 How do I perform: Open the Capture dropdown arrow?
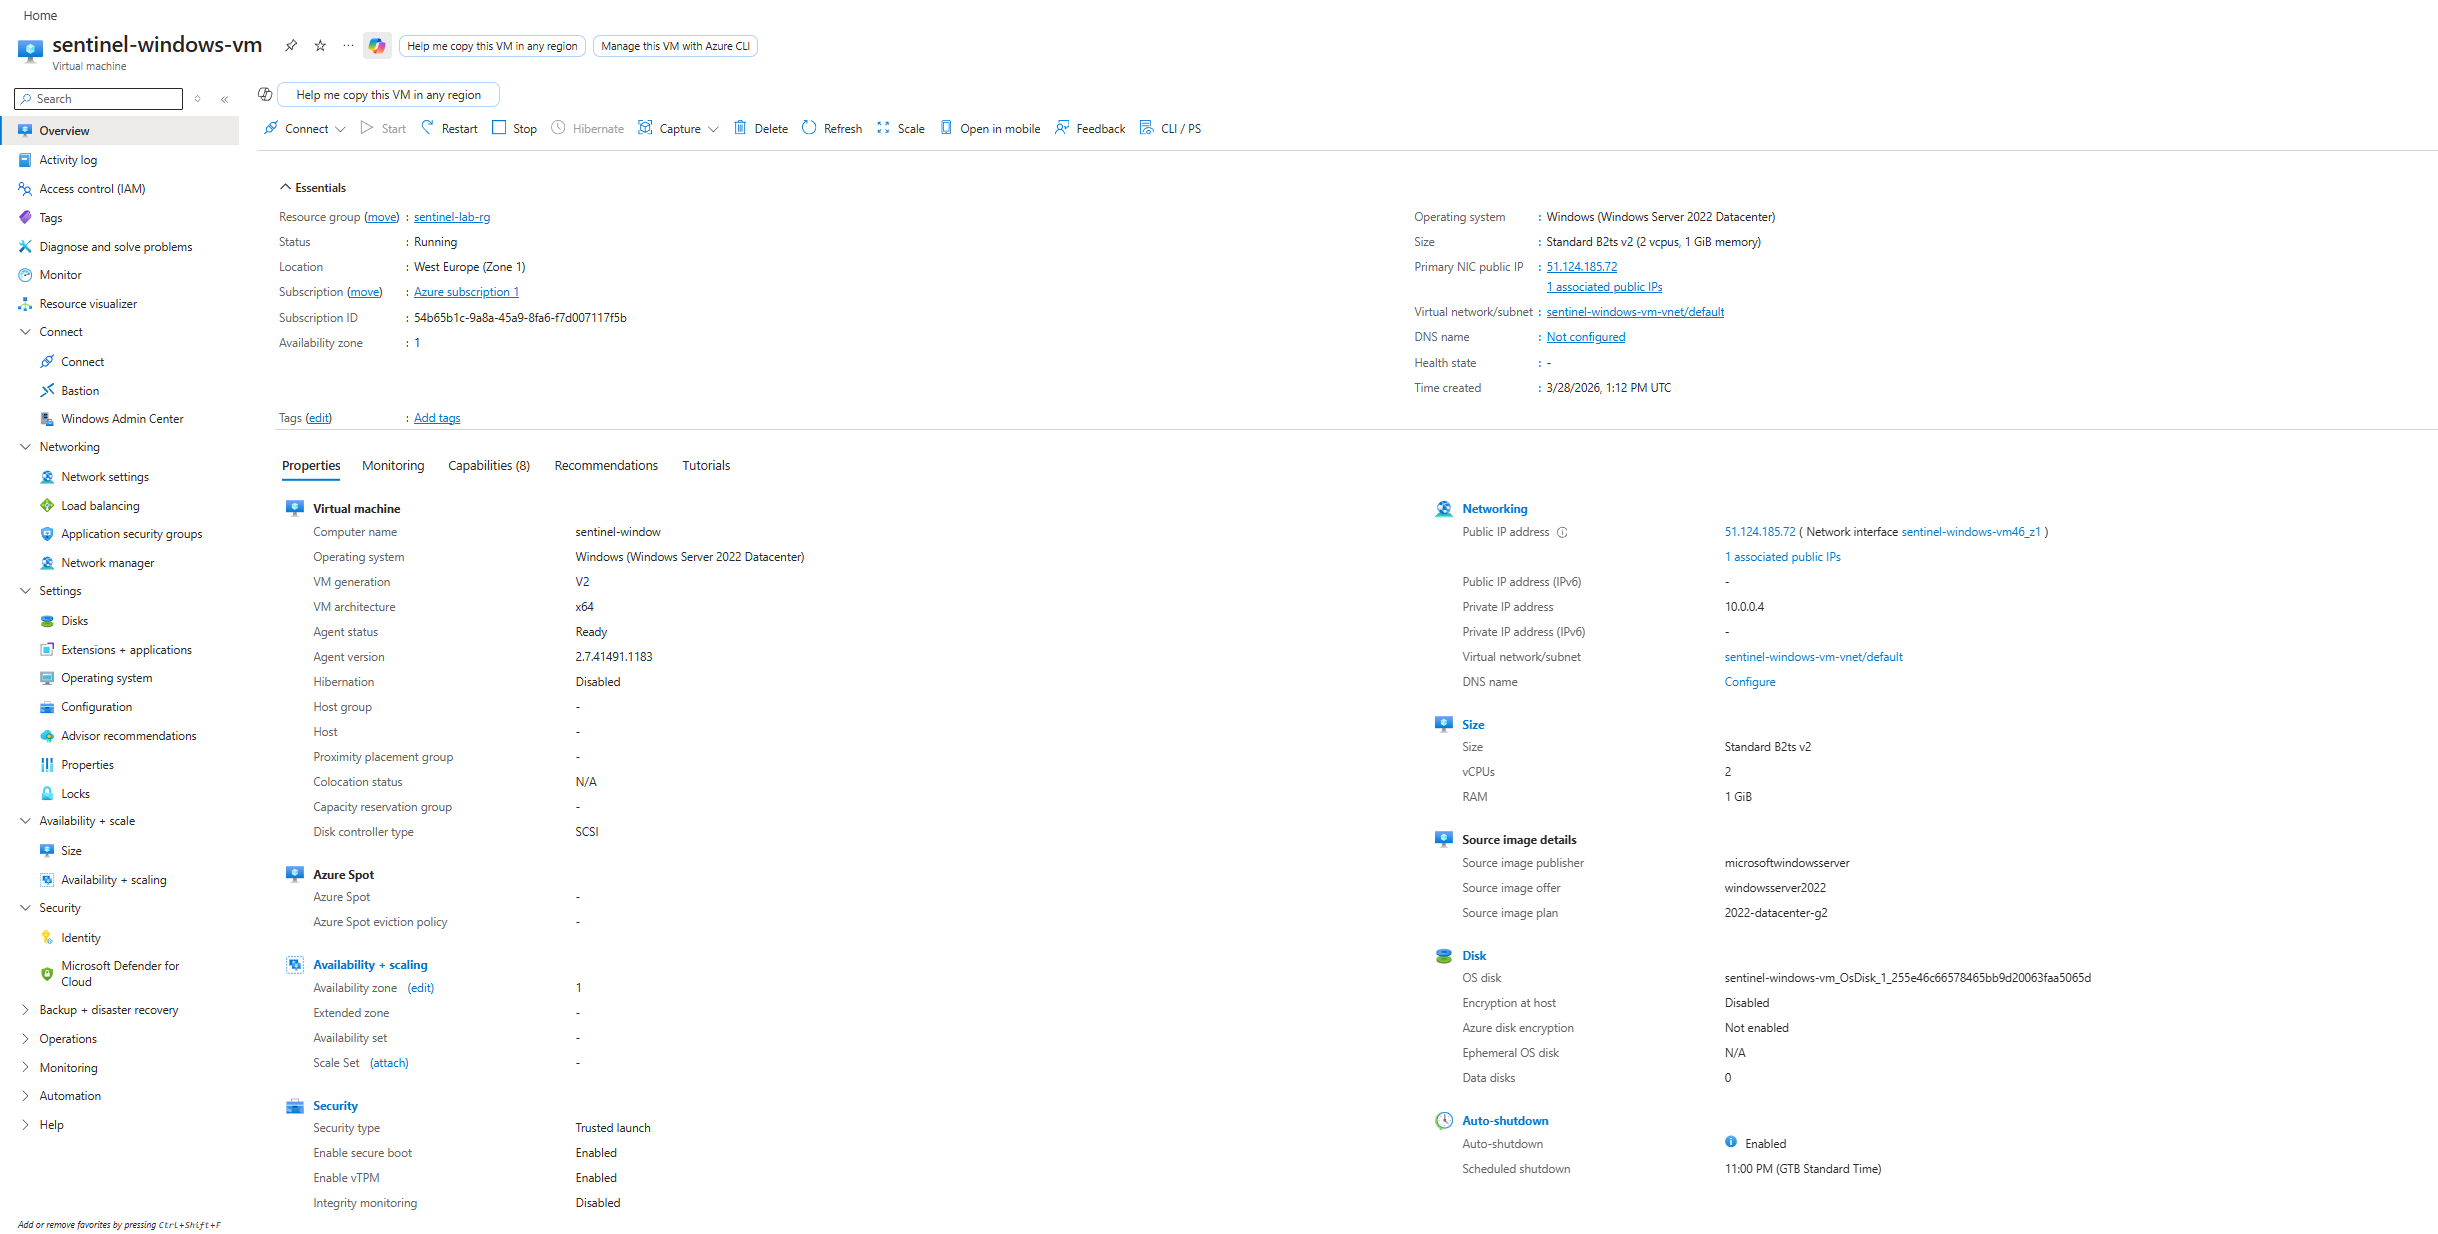coord(713,129)
